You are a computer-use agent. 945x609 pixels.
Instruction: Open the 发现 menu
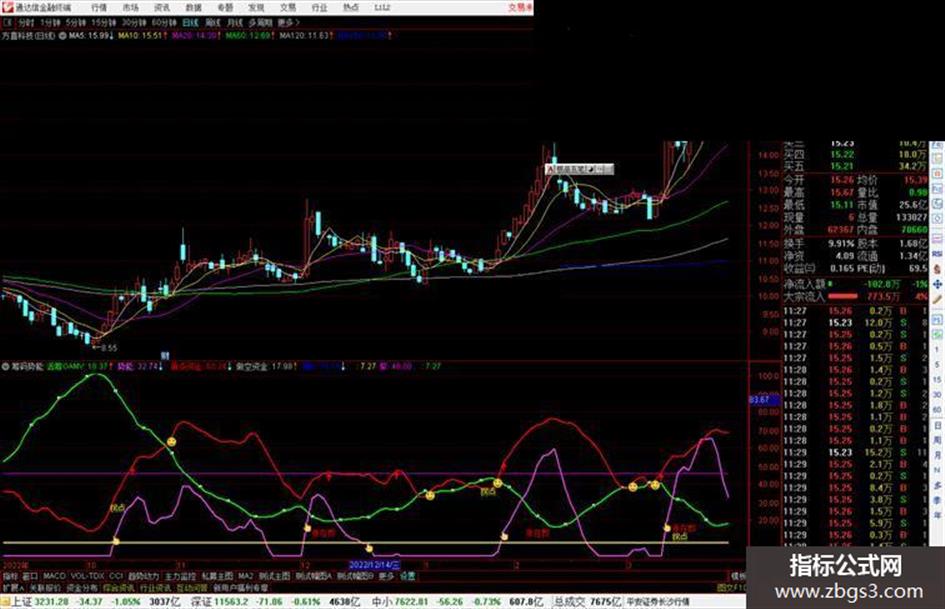256,7
